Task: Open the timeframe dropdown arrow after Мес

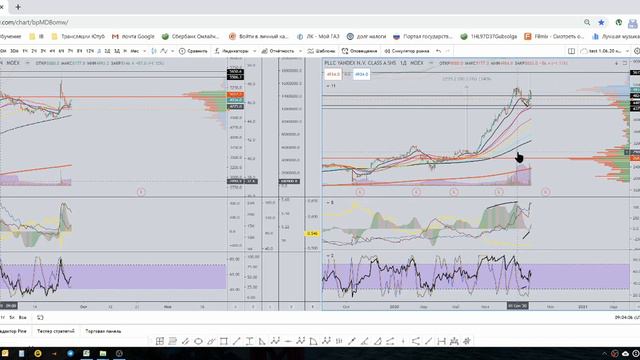Action: (x=144, y=51)
